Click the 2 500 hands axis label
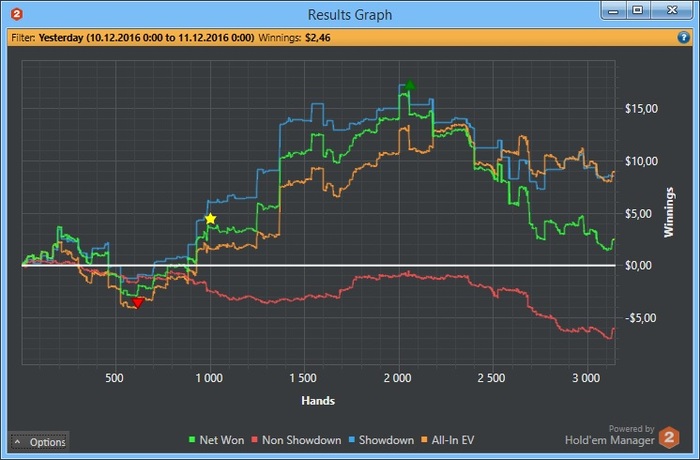700x460 pixels. tap(491, 378)
